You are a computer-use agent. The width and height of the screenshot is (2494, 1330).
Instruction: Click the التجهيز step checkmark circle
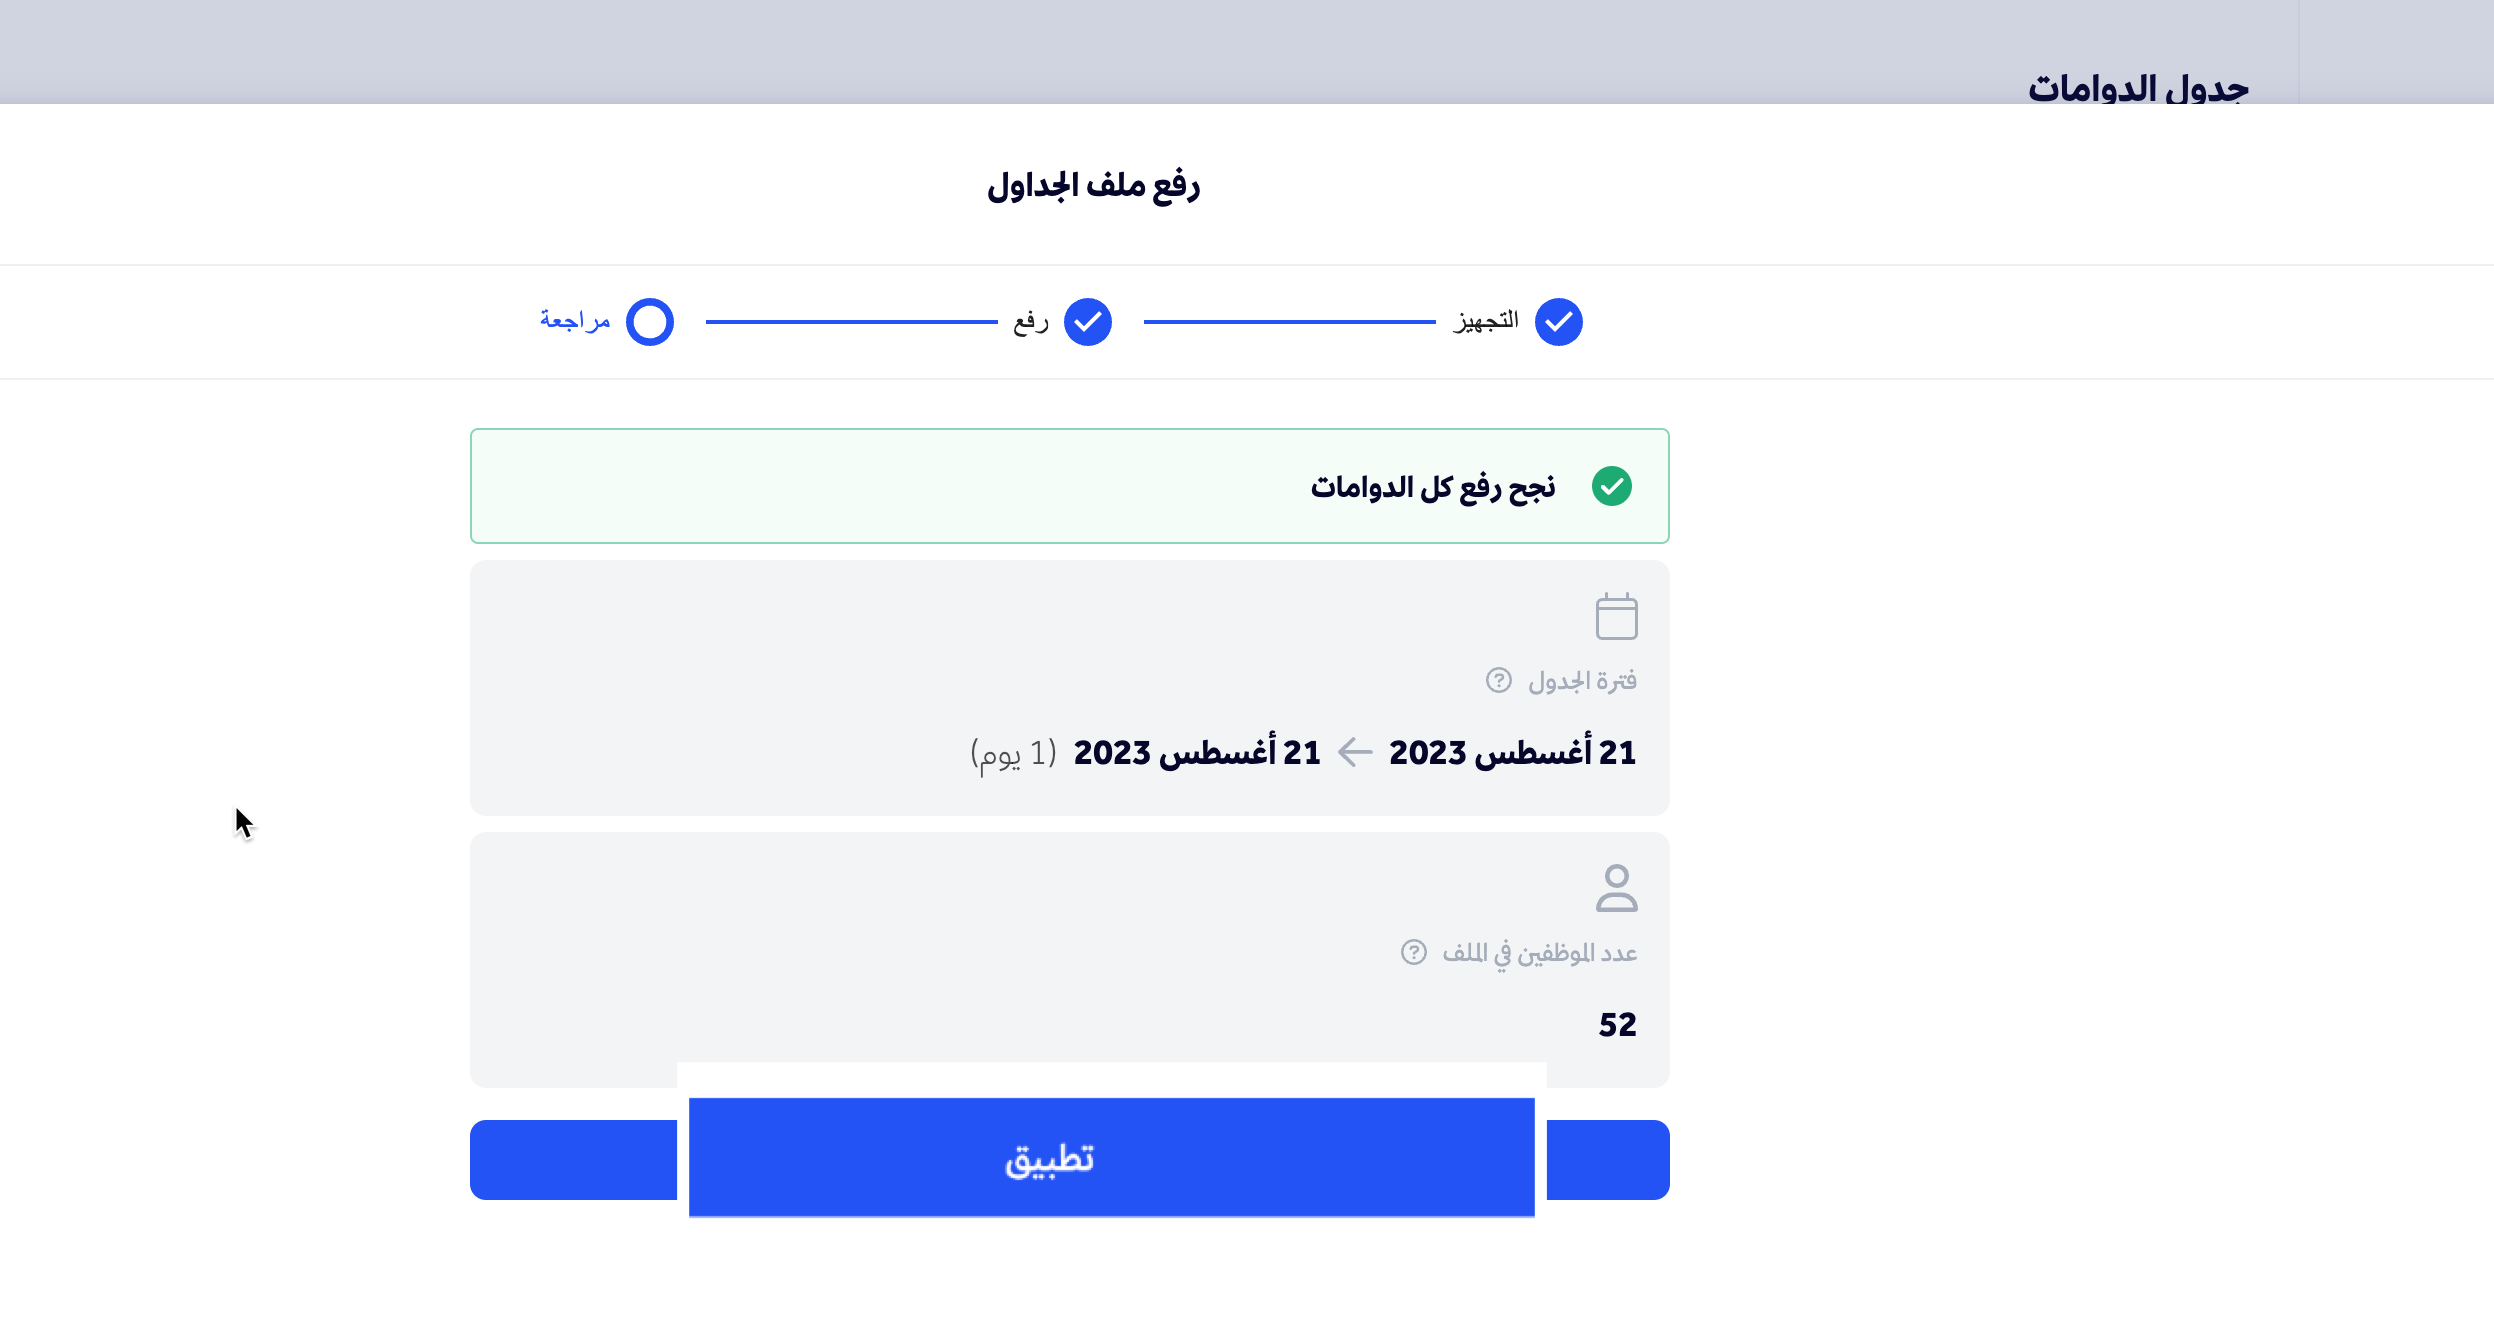[x=1558, y=322]
